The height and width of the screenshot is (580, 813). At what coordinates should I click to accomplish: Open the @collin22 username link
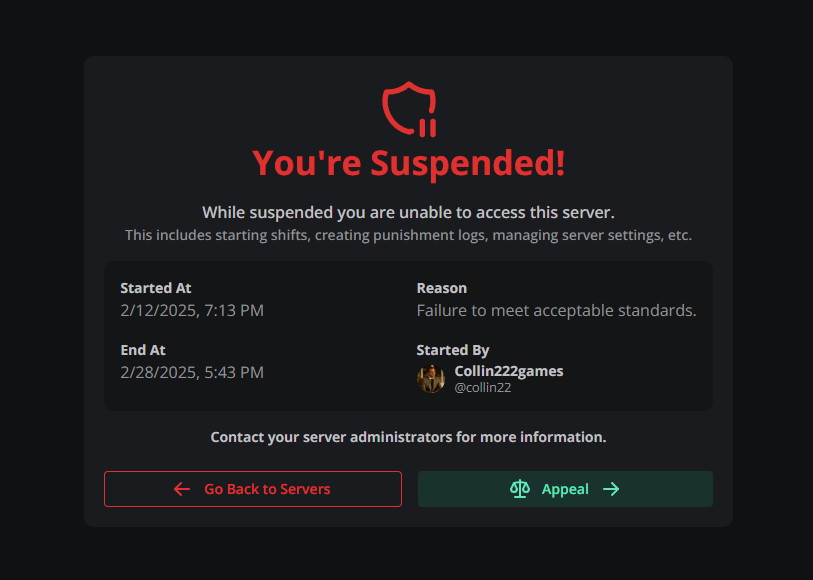point(483,387)
